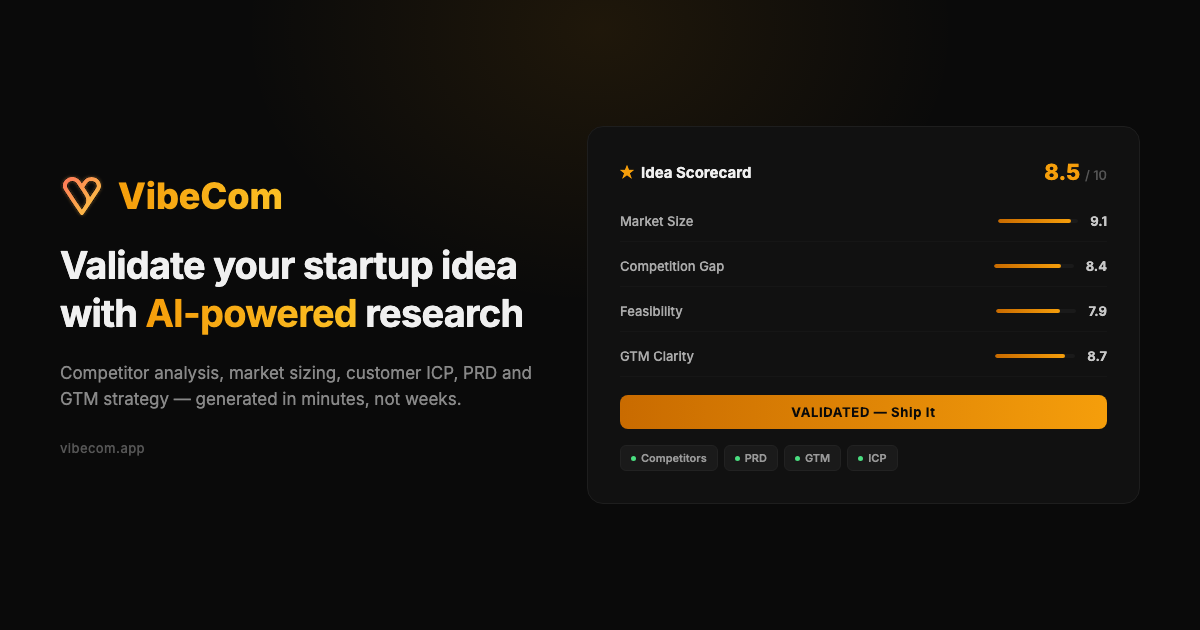
Task: Click the green dot on the Competitors pill
Action: point(634,458)
